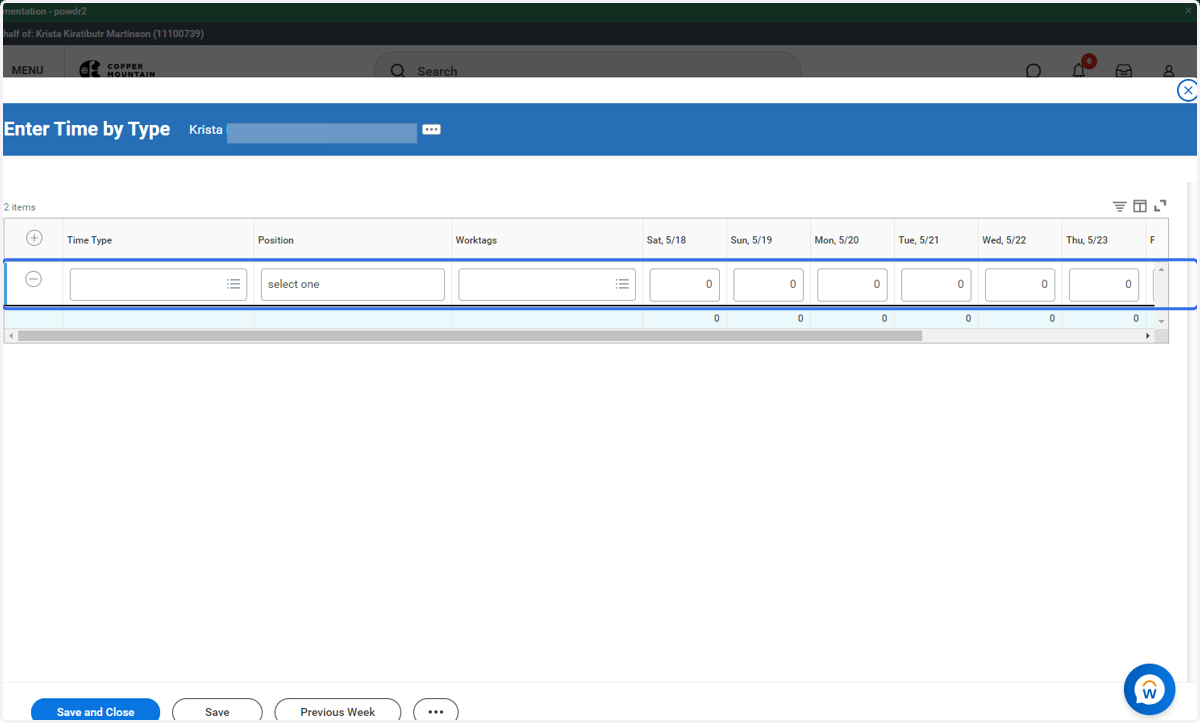
Task: Click the Save button
Action: 217,710
